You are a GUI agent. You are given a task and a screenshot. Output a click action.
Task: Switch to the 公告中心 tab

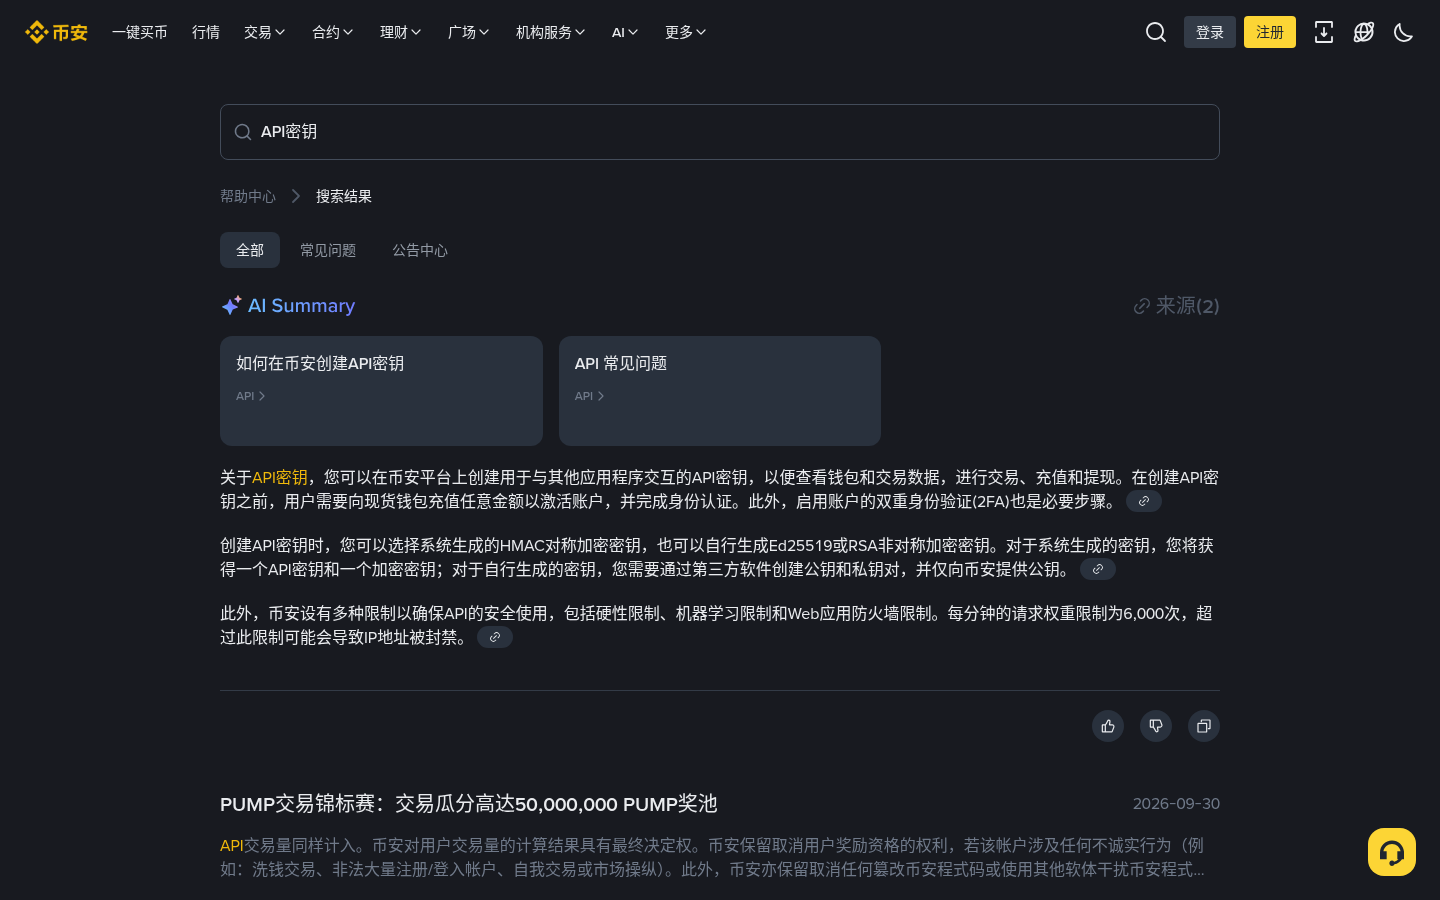[420, 250]
